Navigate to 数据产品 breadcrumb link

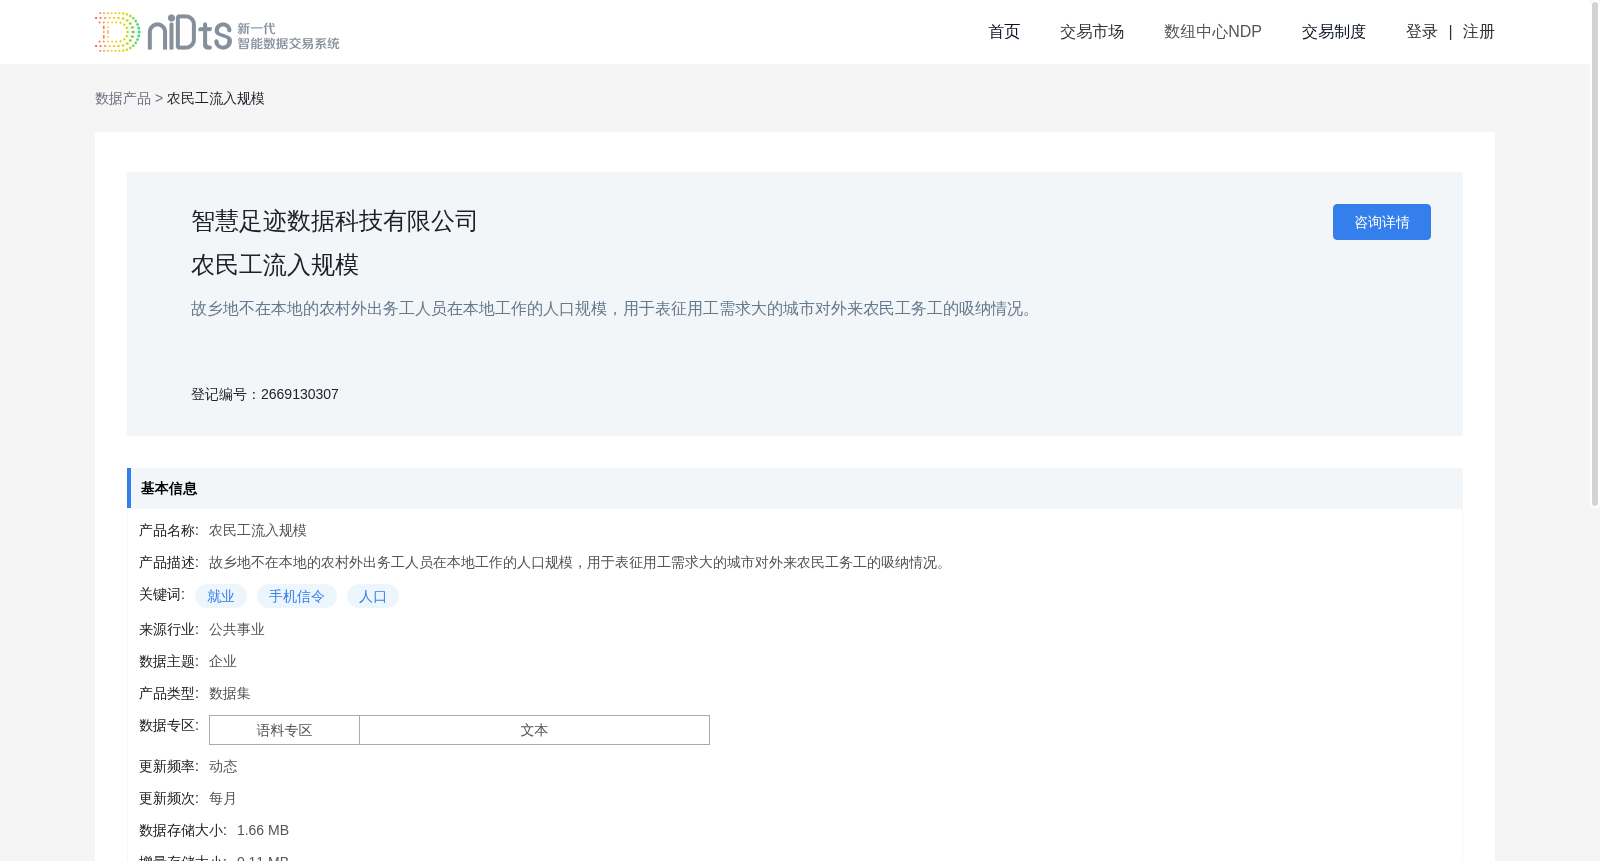(x=123, y=98)
